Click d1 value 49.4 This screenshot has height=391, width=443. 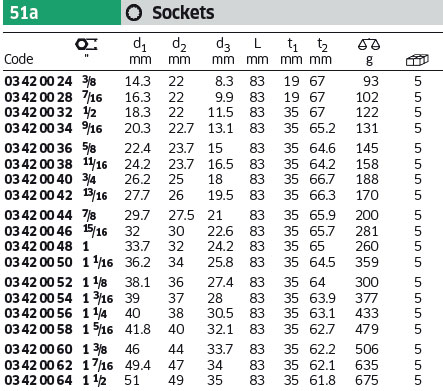pos(138,365)
